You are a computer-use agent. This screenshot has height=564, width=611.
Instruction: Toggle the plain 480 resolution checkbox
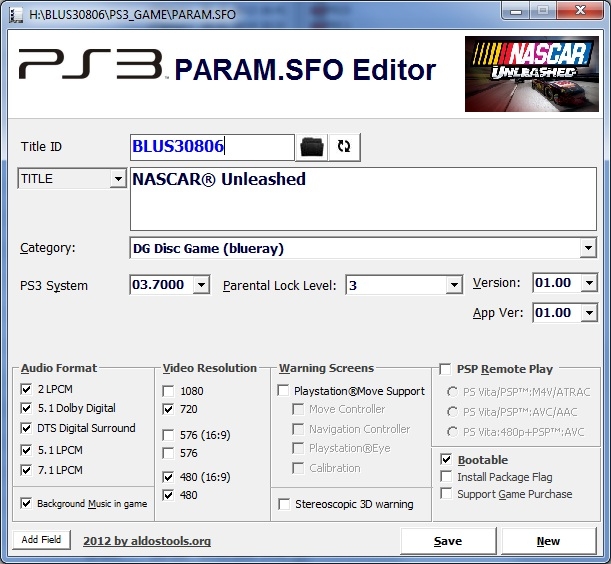[168, 495]
